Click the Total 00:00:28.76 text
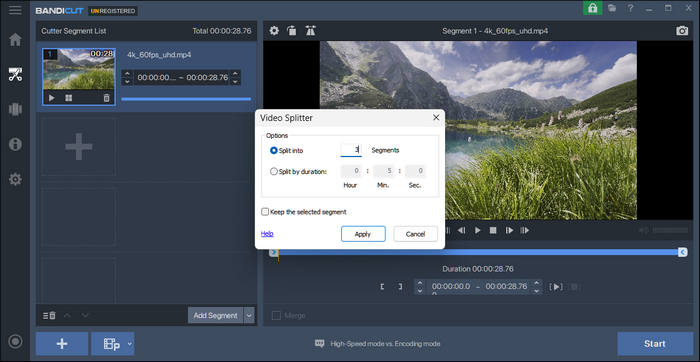 [x=222, y=31]
